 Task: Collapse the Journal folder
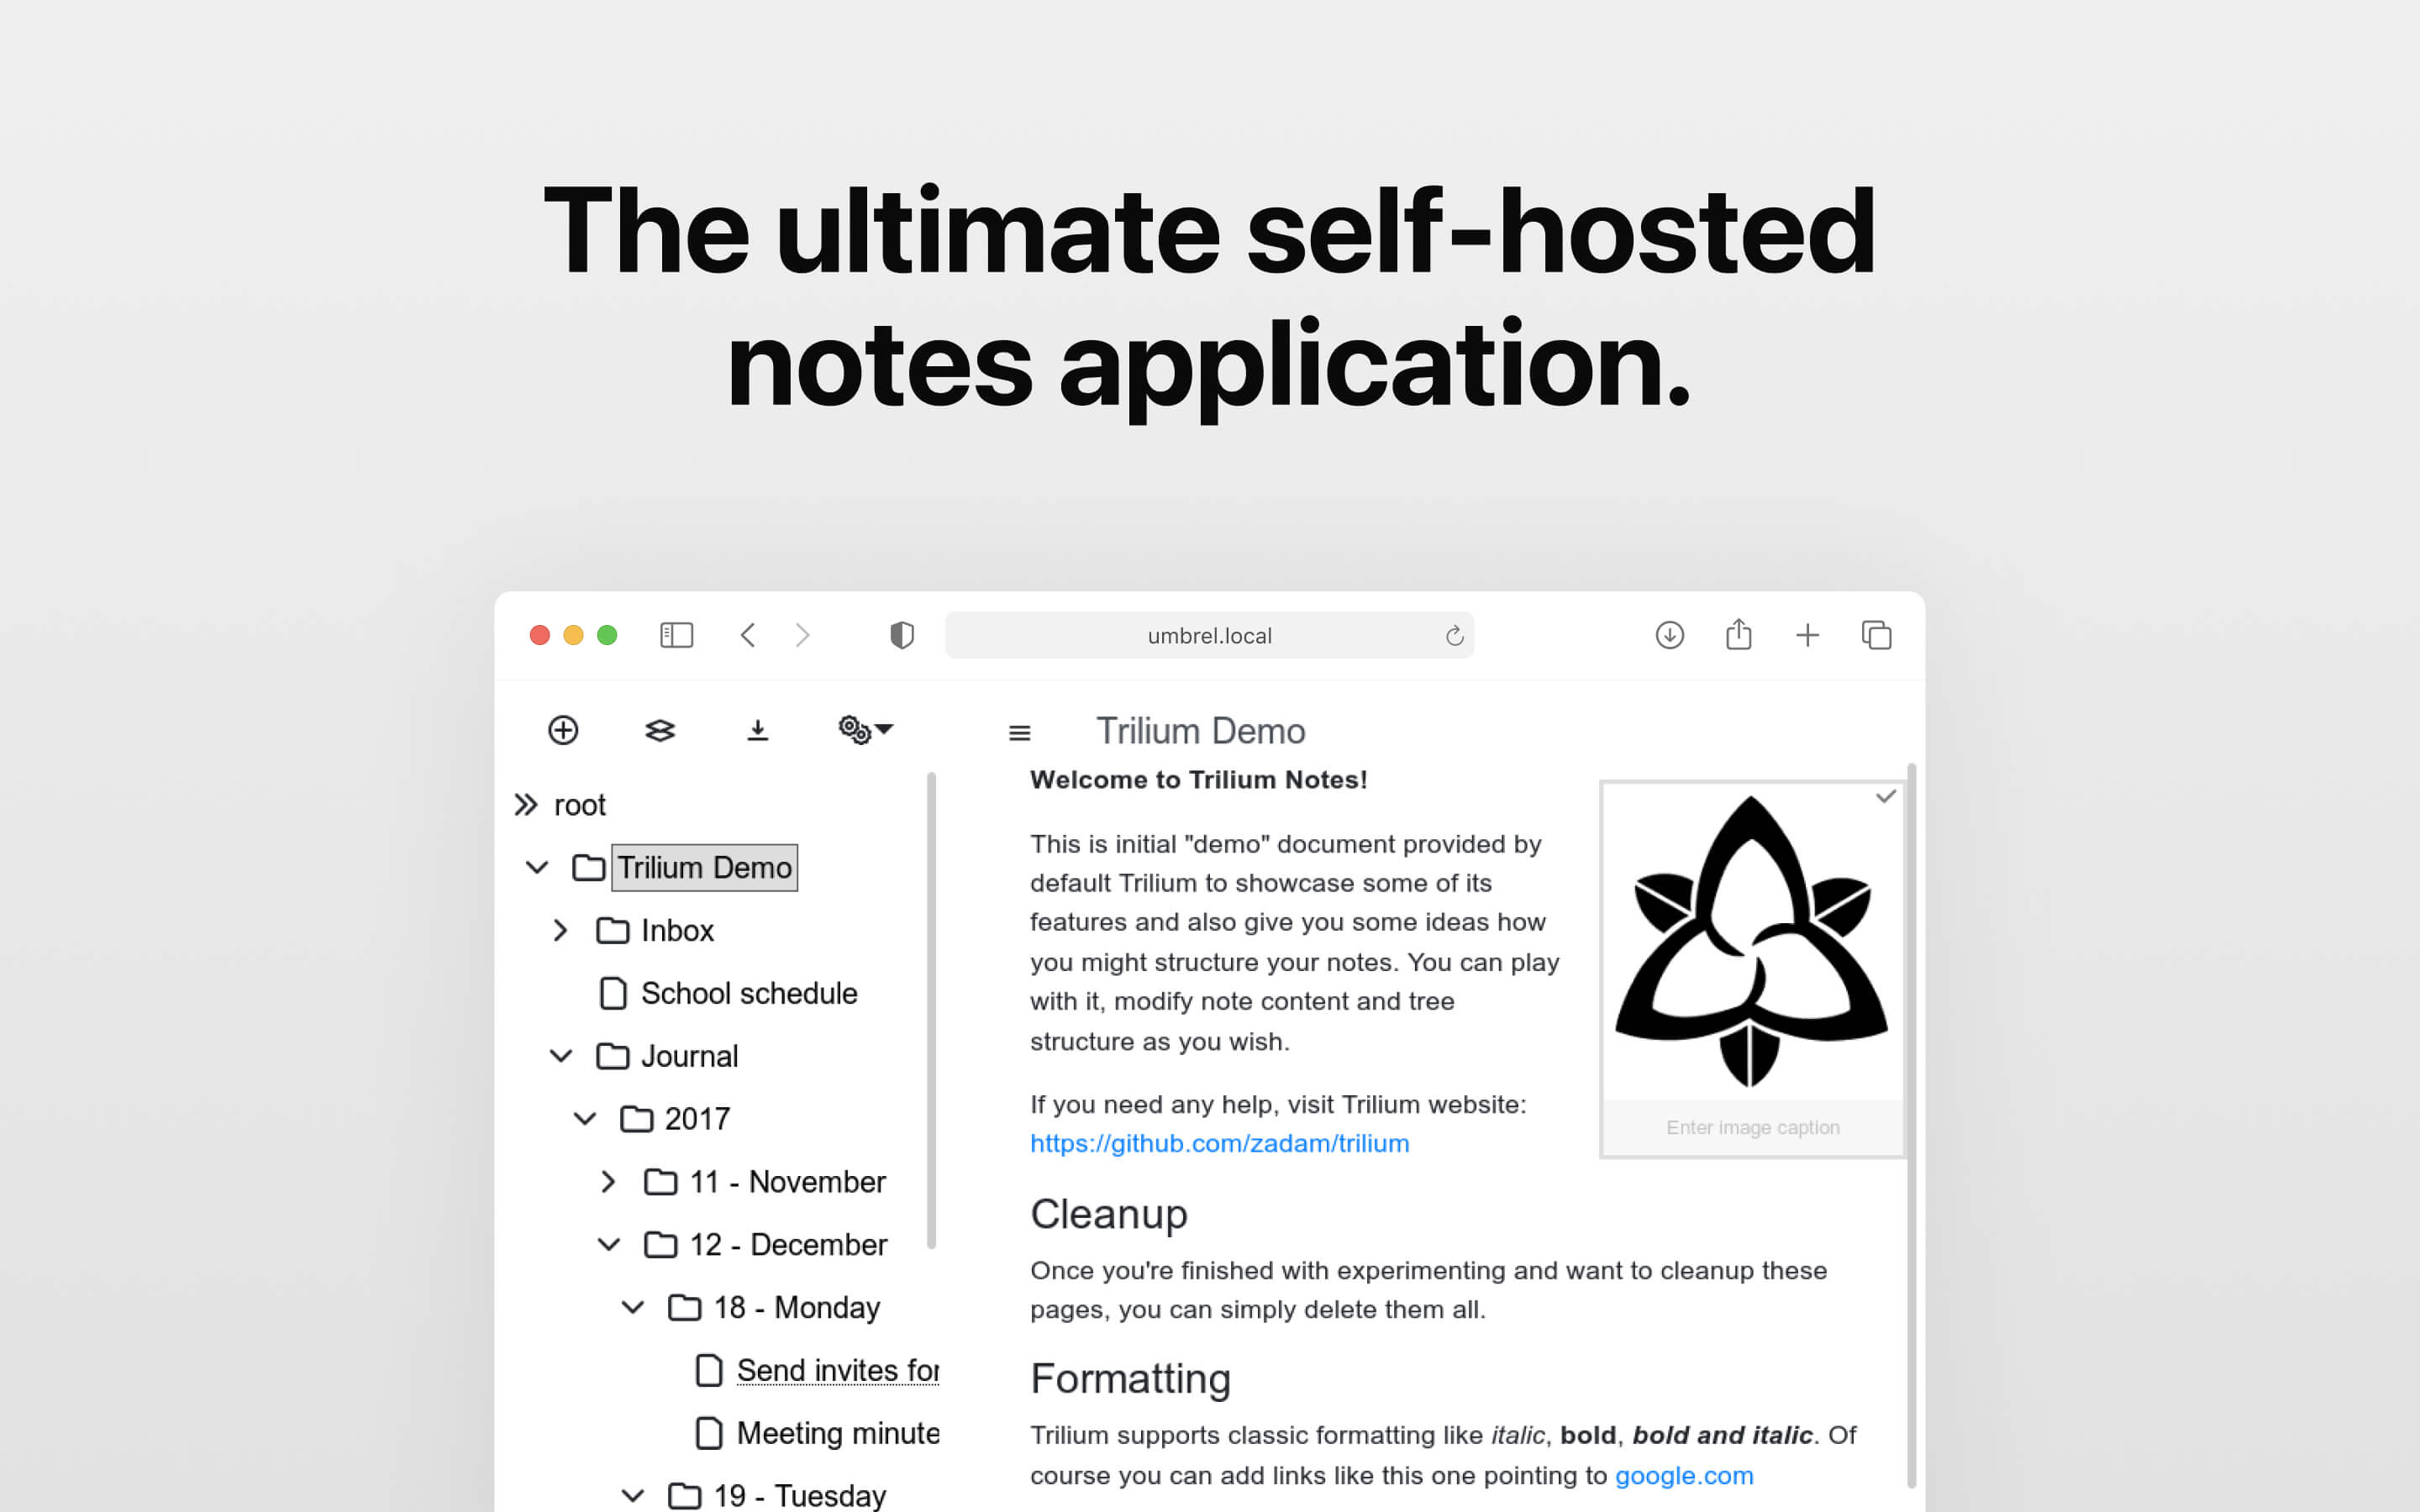coord(560,1055)
